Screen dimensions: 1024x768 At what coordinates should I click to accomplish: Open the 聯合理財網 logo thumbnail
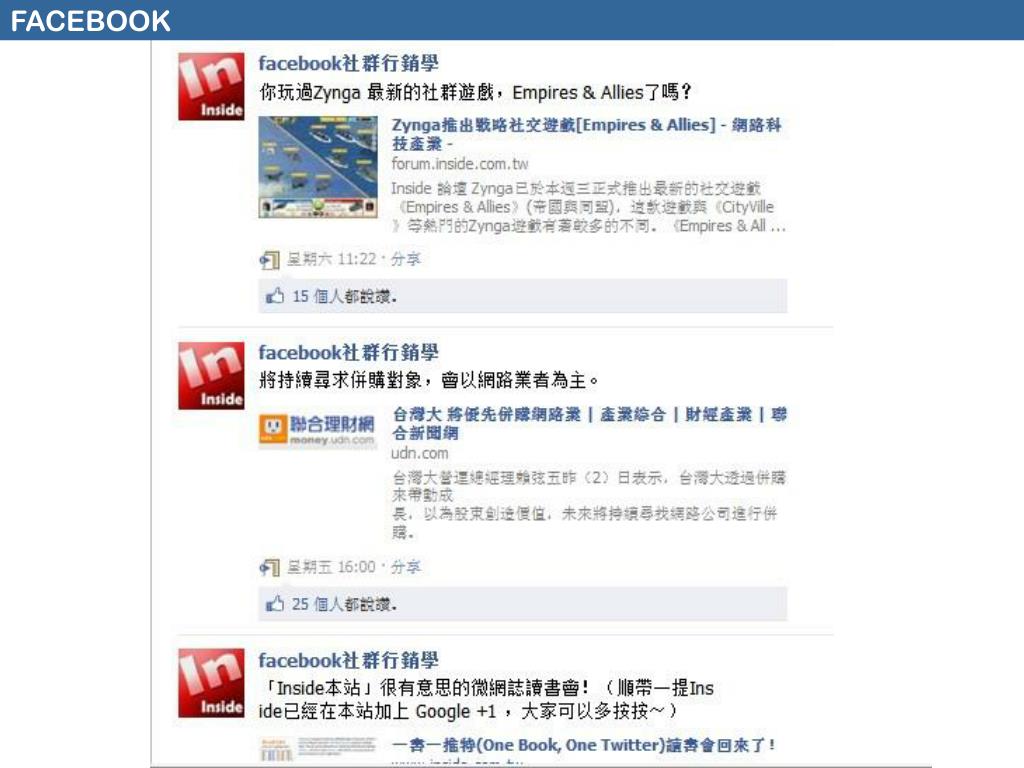pos(318,430)
